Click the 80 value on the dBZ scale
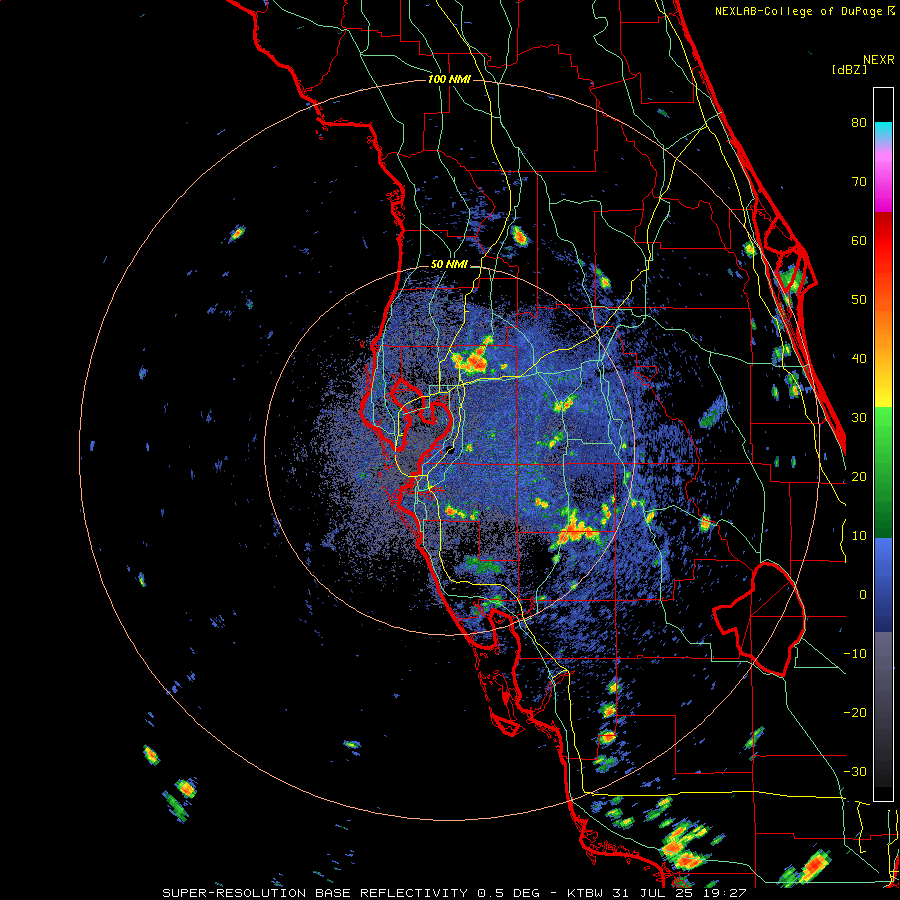Screen dimensions: 900x900 [x=859, y=123]
